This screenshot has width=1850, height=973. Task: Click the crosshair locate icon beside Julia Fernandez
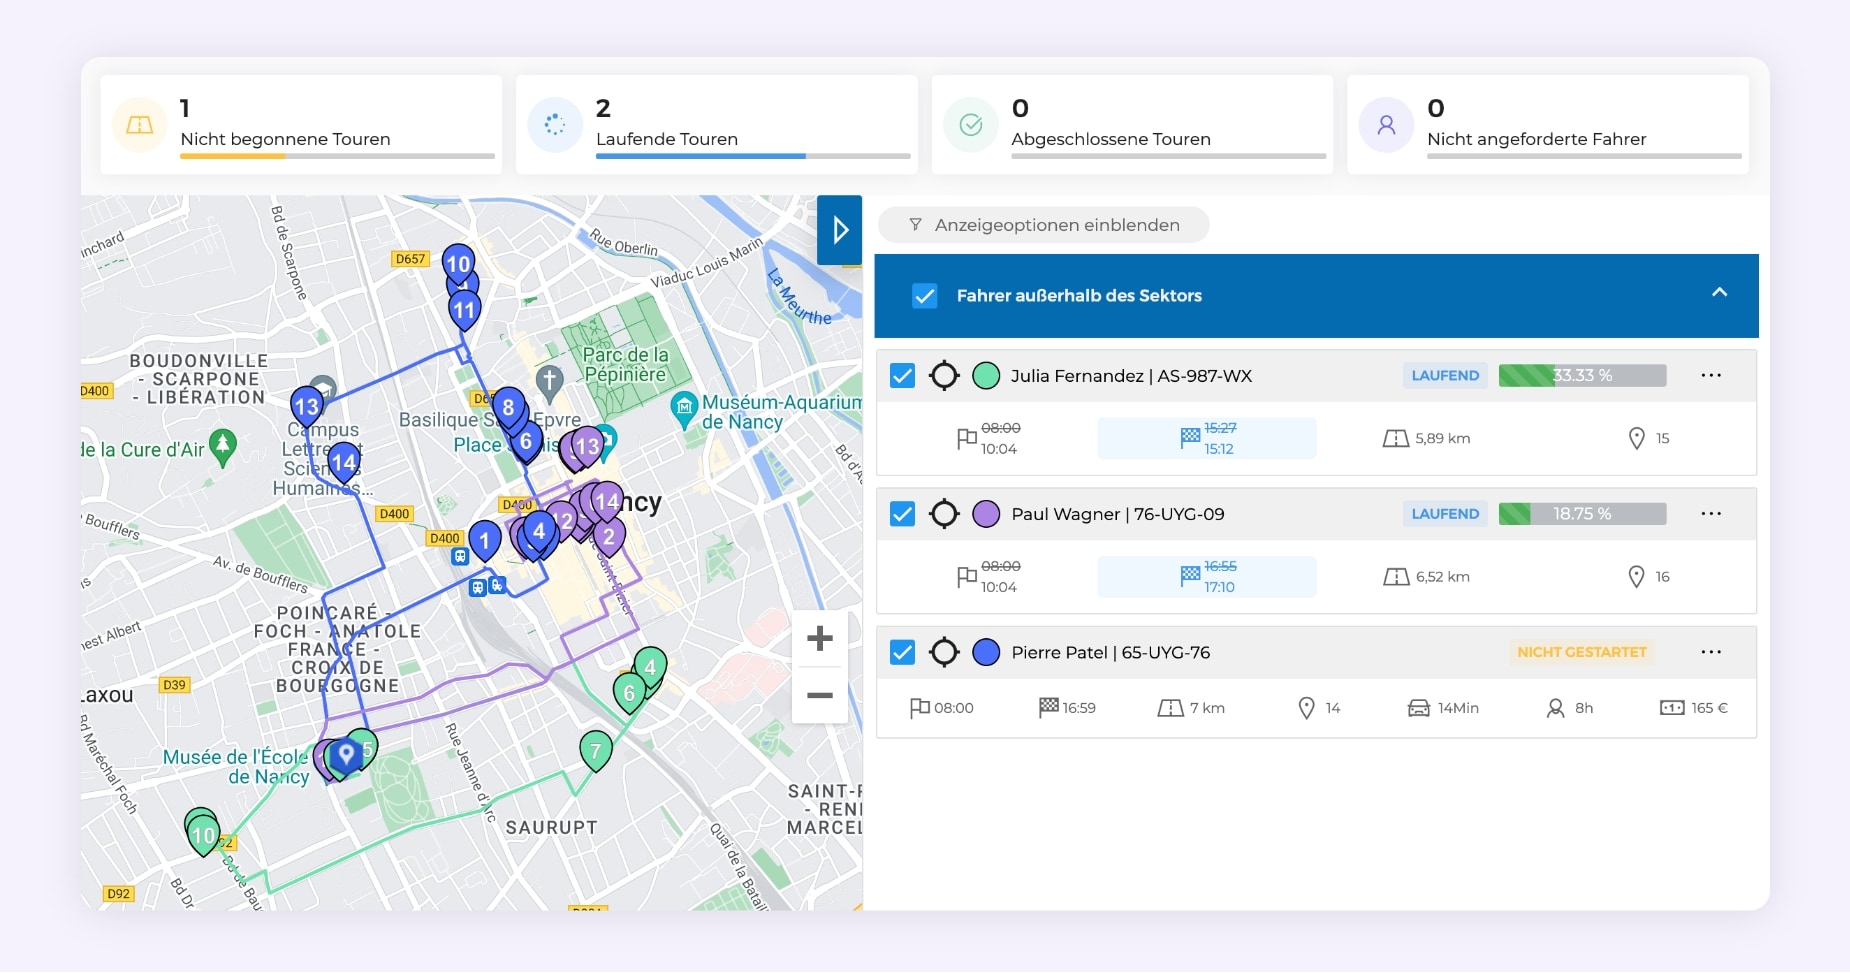(946, 375)
